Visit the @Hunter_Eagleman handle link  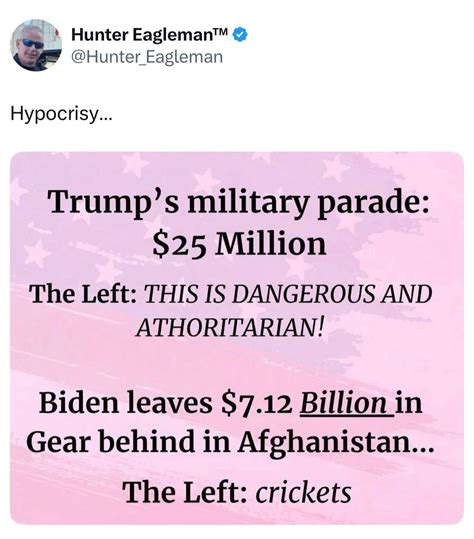[x=147, y=57]
